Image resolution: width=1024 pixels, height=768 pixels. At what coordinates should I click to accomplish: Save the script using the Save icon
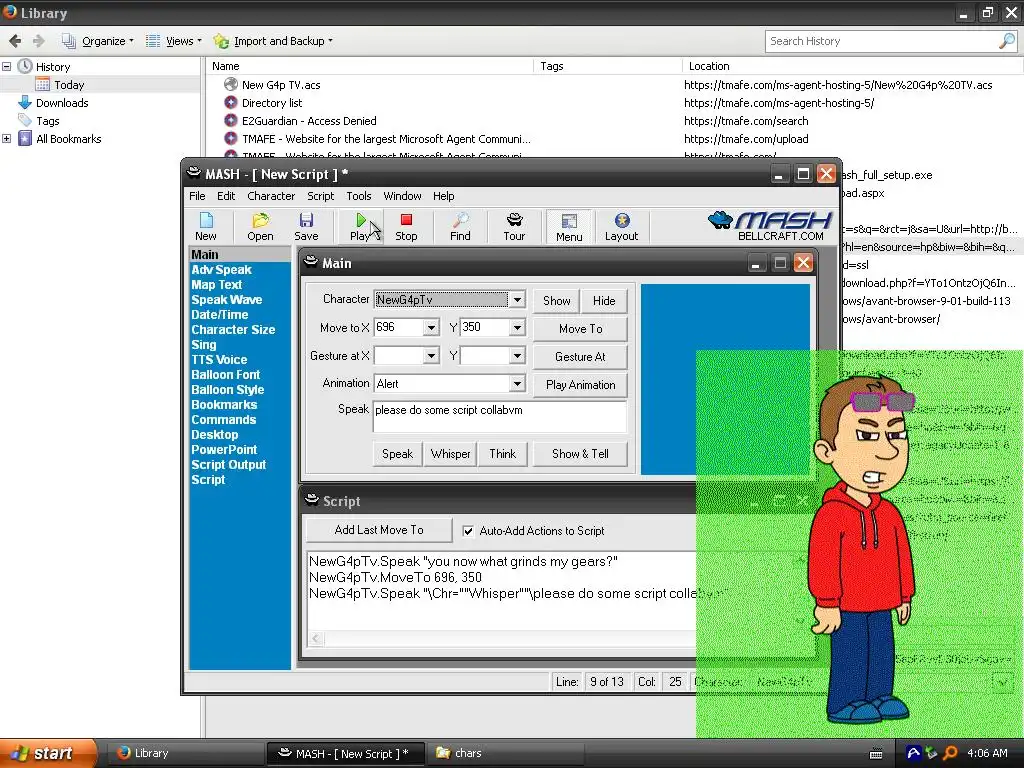[x=306, y=227]
